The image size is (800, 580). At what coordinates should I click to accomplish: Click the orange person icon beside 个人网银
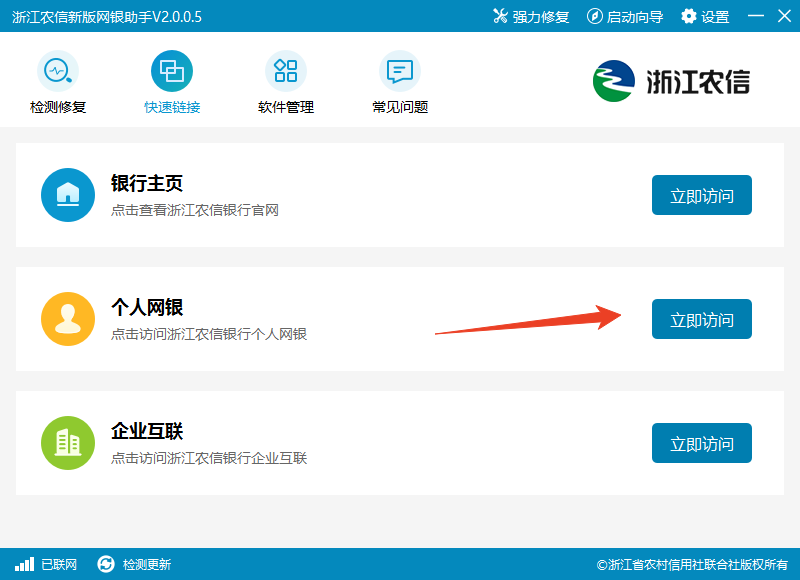(67, 319)
